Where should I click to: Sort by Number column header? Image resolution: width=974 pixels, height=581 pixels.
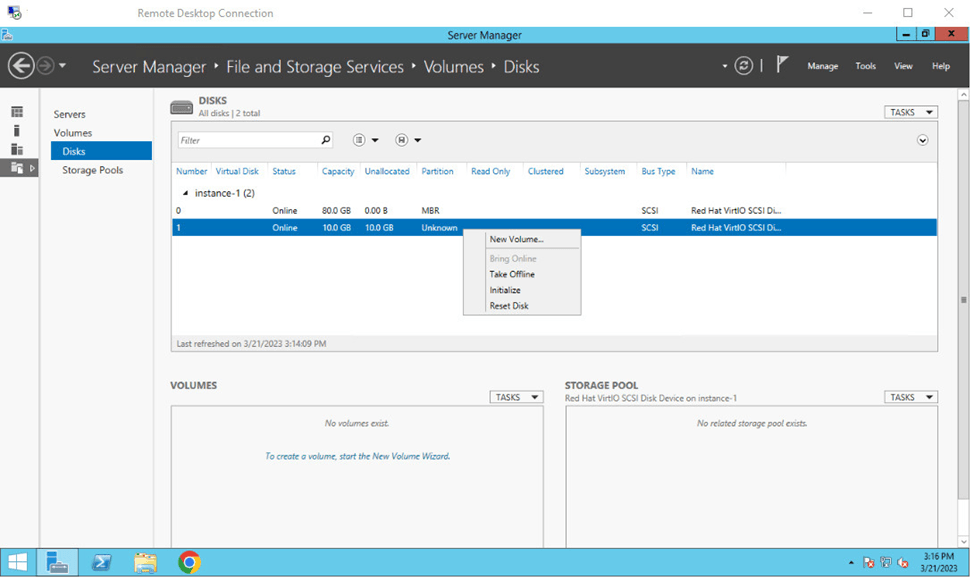click(x=191, y=172)
